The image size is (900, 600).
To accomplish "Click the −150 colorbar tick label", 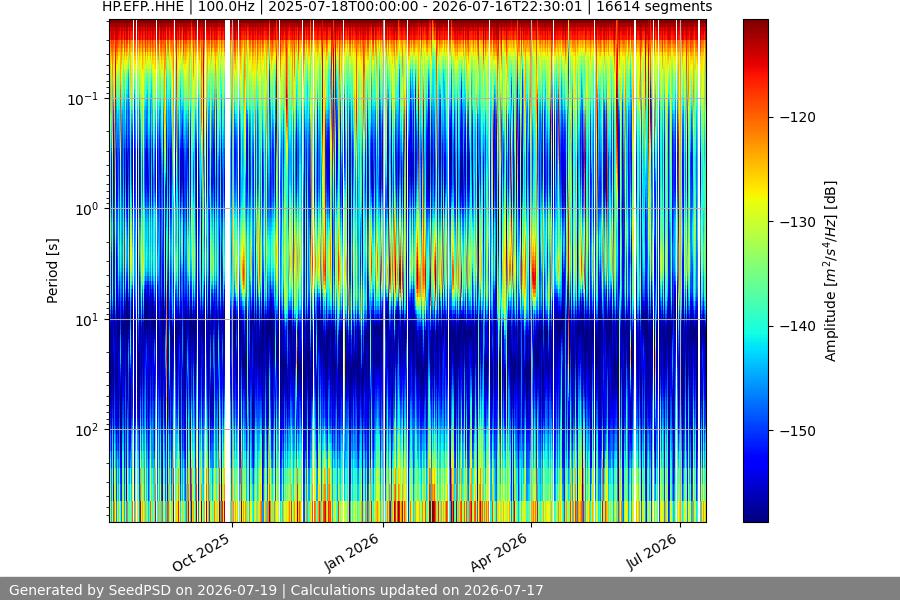I will click(798, 431).
